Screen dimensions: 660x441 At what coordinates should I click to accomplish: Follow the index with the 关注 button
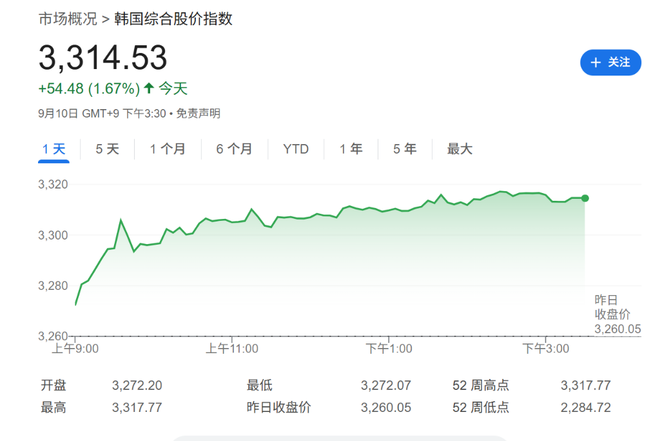pyautogui.click(x=610, y=62)
